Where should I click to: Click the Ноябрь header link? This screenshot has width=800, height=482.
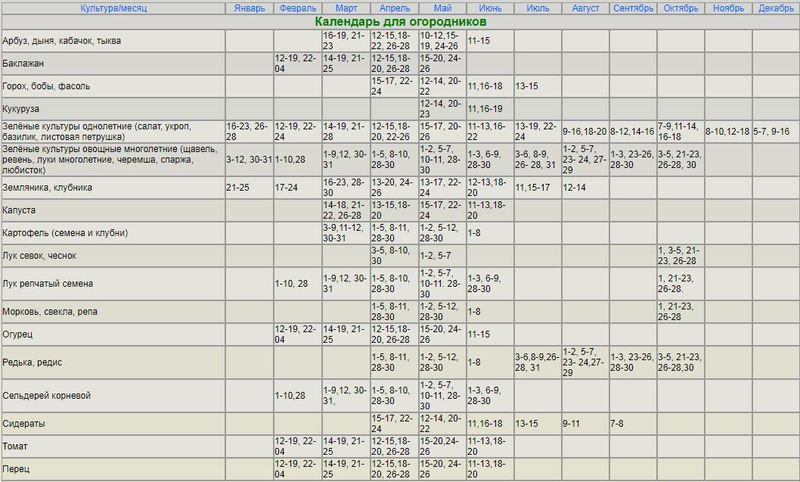(727, 7)
